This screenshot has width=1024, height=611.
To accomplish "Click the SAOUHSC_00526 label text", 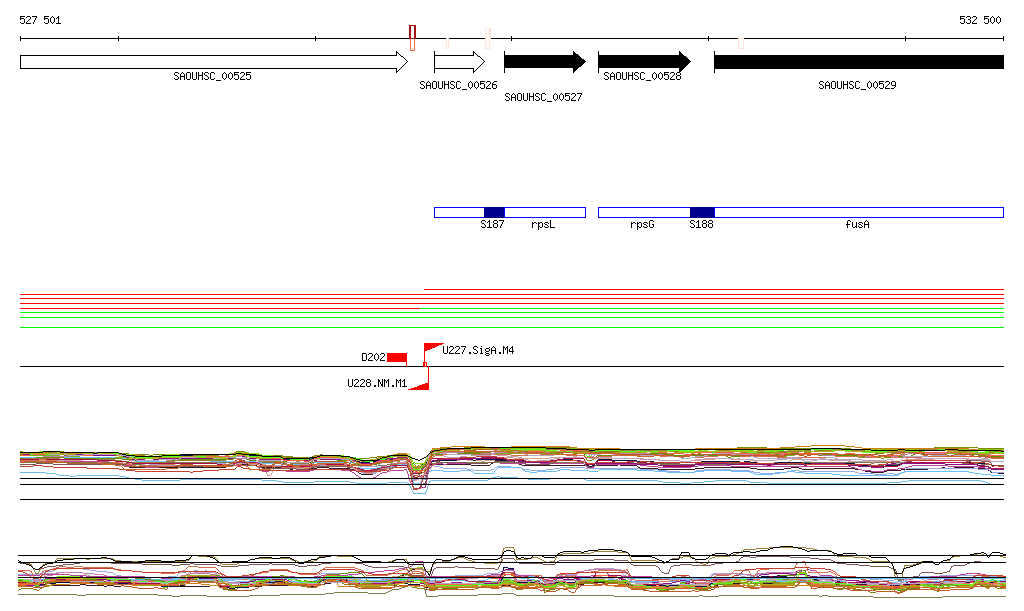I will (x=458, y=86).
